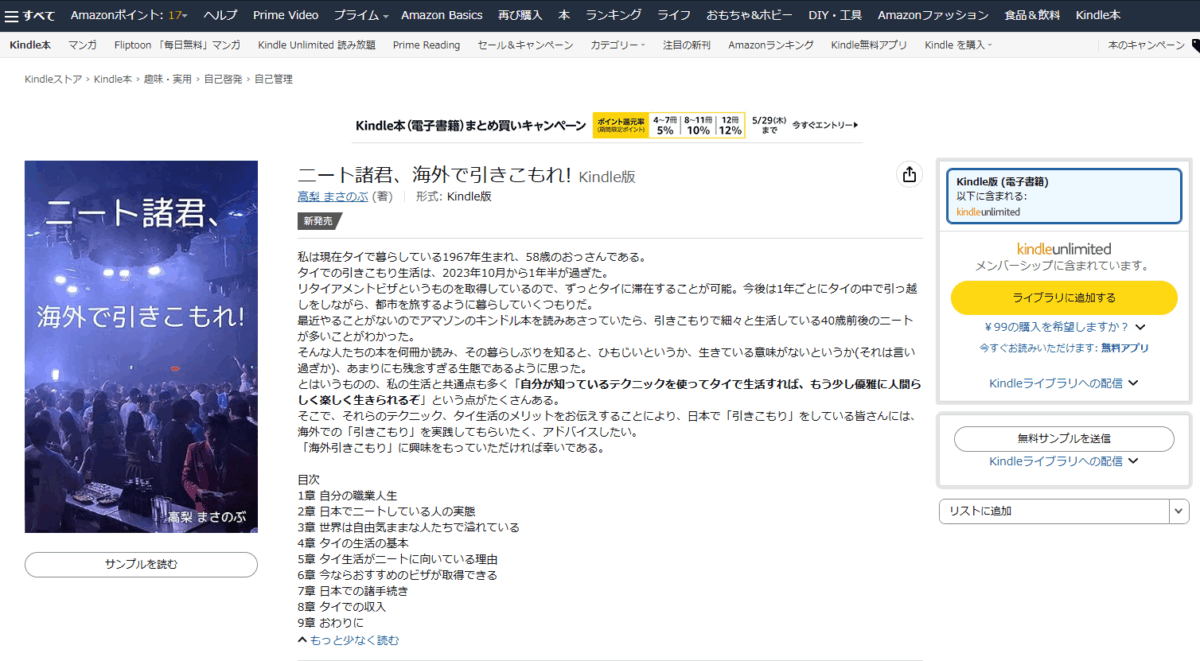
Task: Click the サンプルを読む button
Action: pos(141,564)
